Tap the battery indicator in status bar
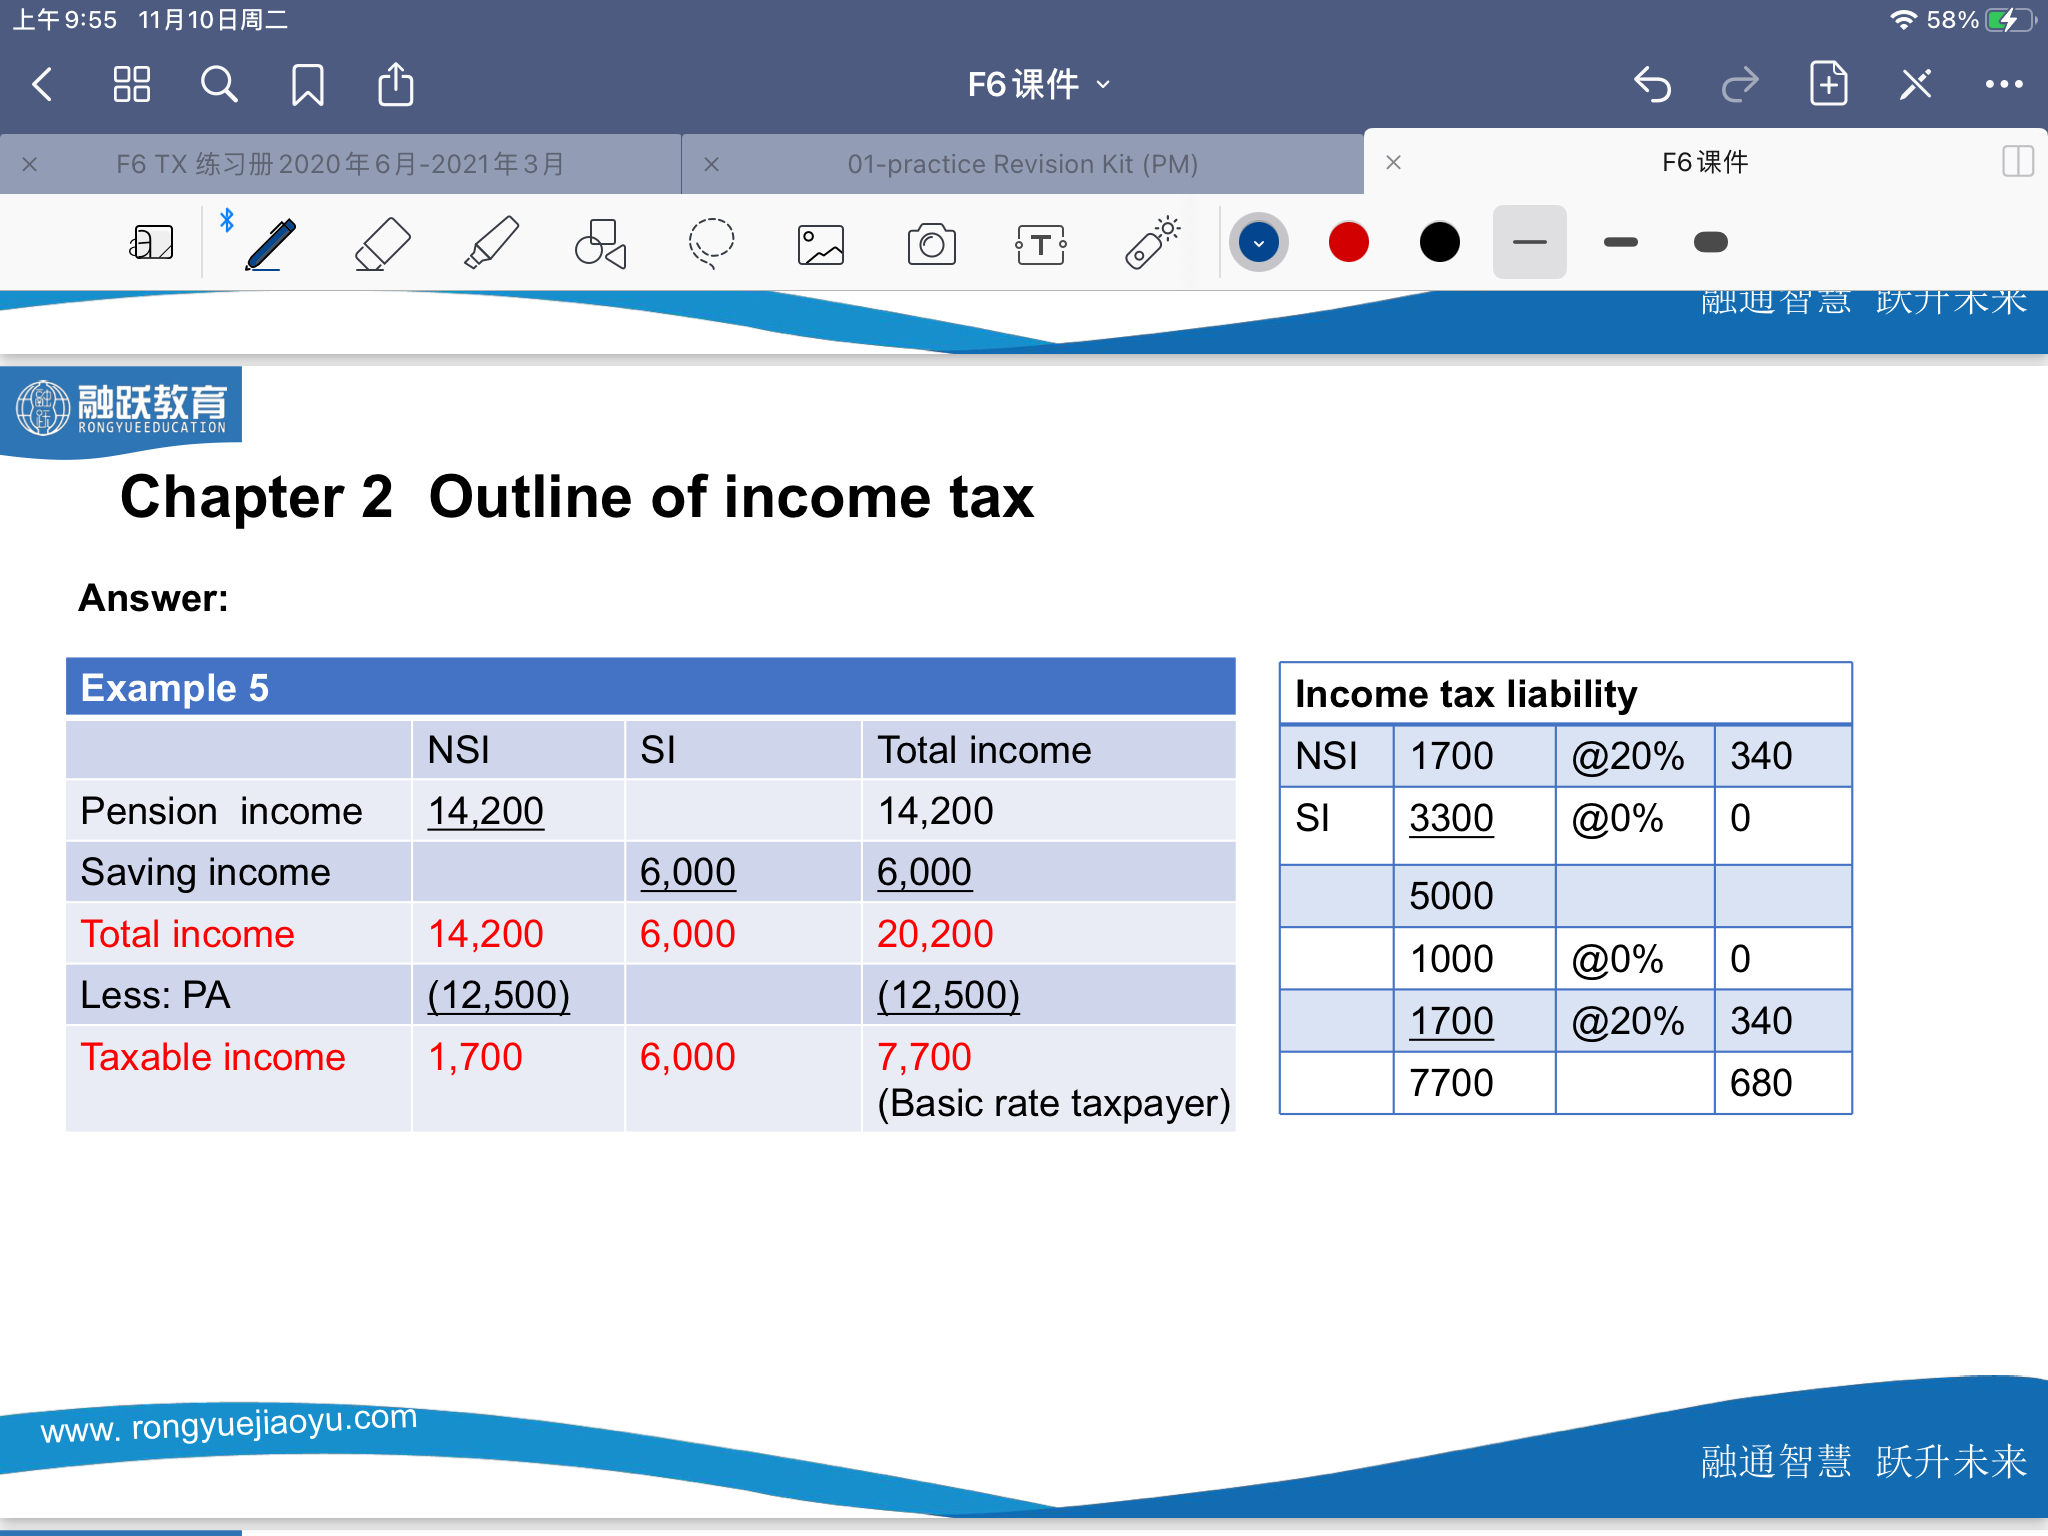The image size is (2048, 1536). (x=2011, y=20)
